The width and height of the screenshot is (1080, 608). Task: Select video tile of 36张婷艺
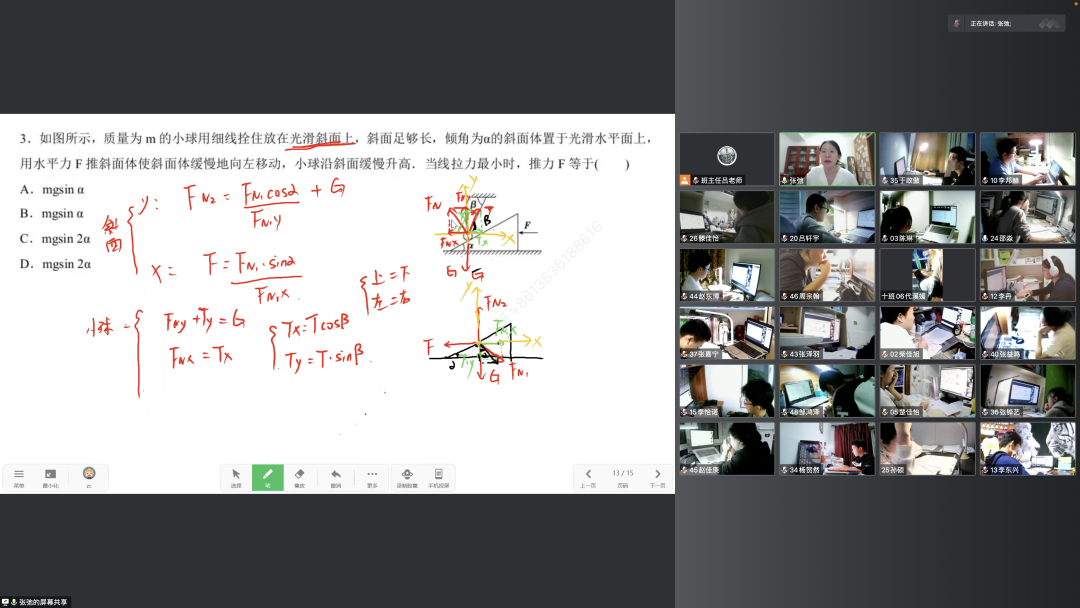pyautogui.click(x=1028, y=390)
